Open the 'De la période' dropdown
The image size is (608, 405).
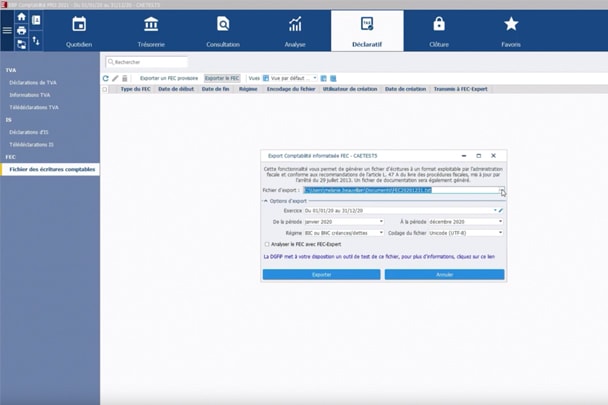click(x=381, y=222)
